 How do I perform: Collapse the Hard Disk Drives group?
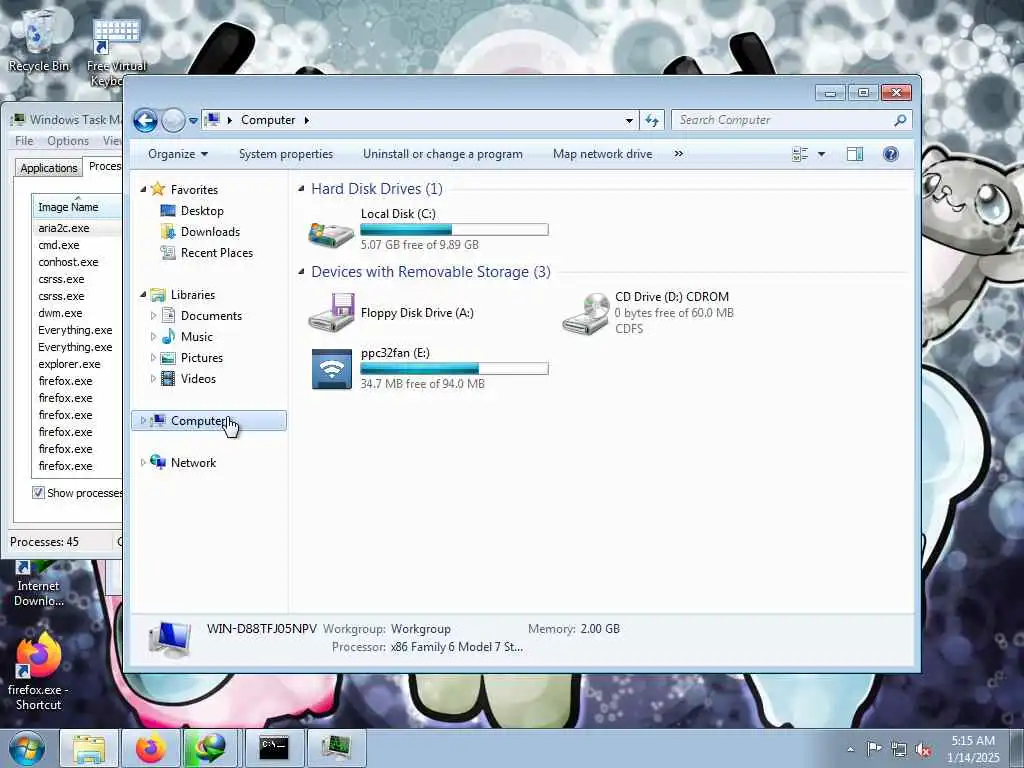click(301, 189)
